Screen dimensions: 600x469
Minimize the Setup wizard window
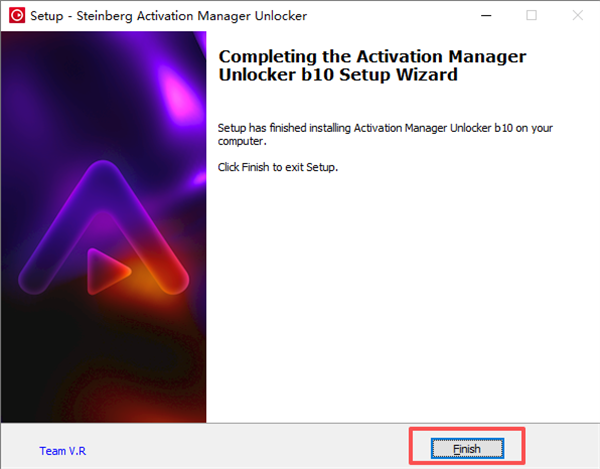[486, 16]
